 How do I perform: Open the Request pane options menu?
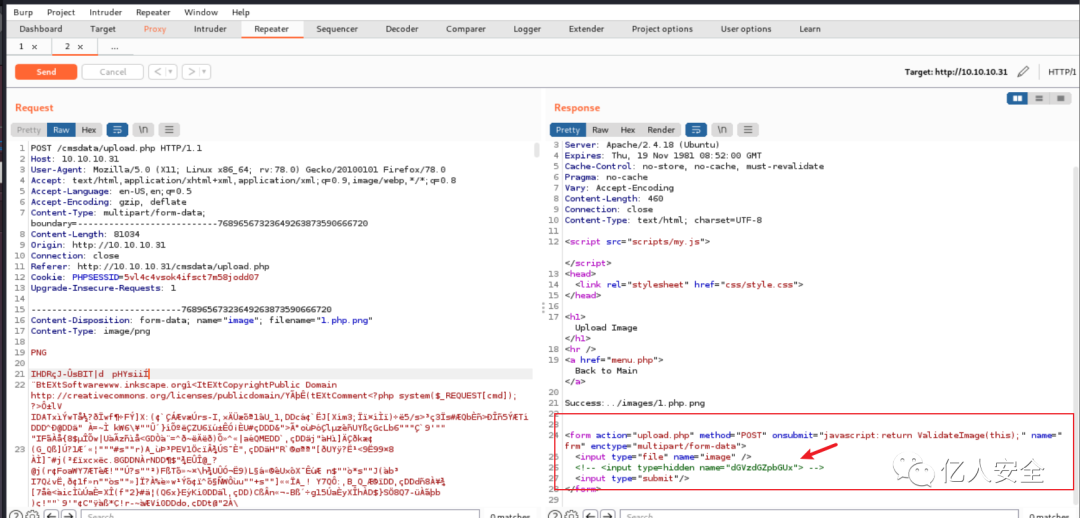(x=169, y=130)
